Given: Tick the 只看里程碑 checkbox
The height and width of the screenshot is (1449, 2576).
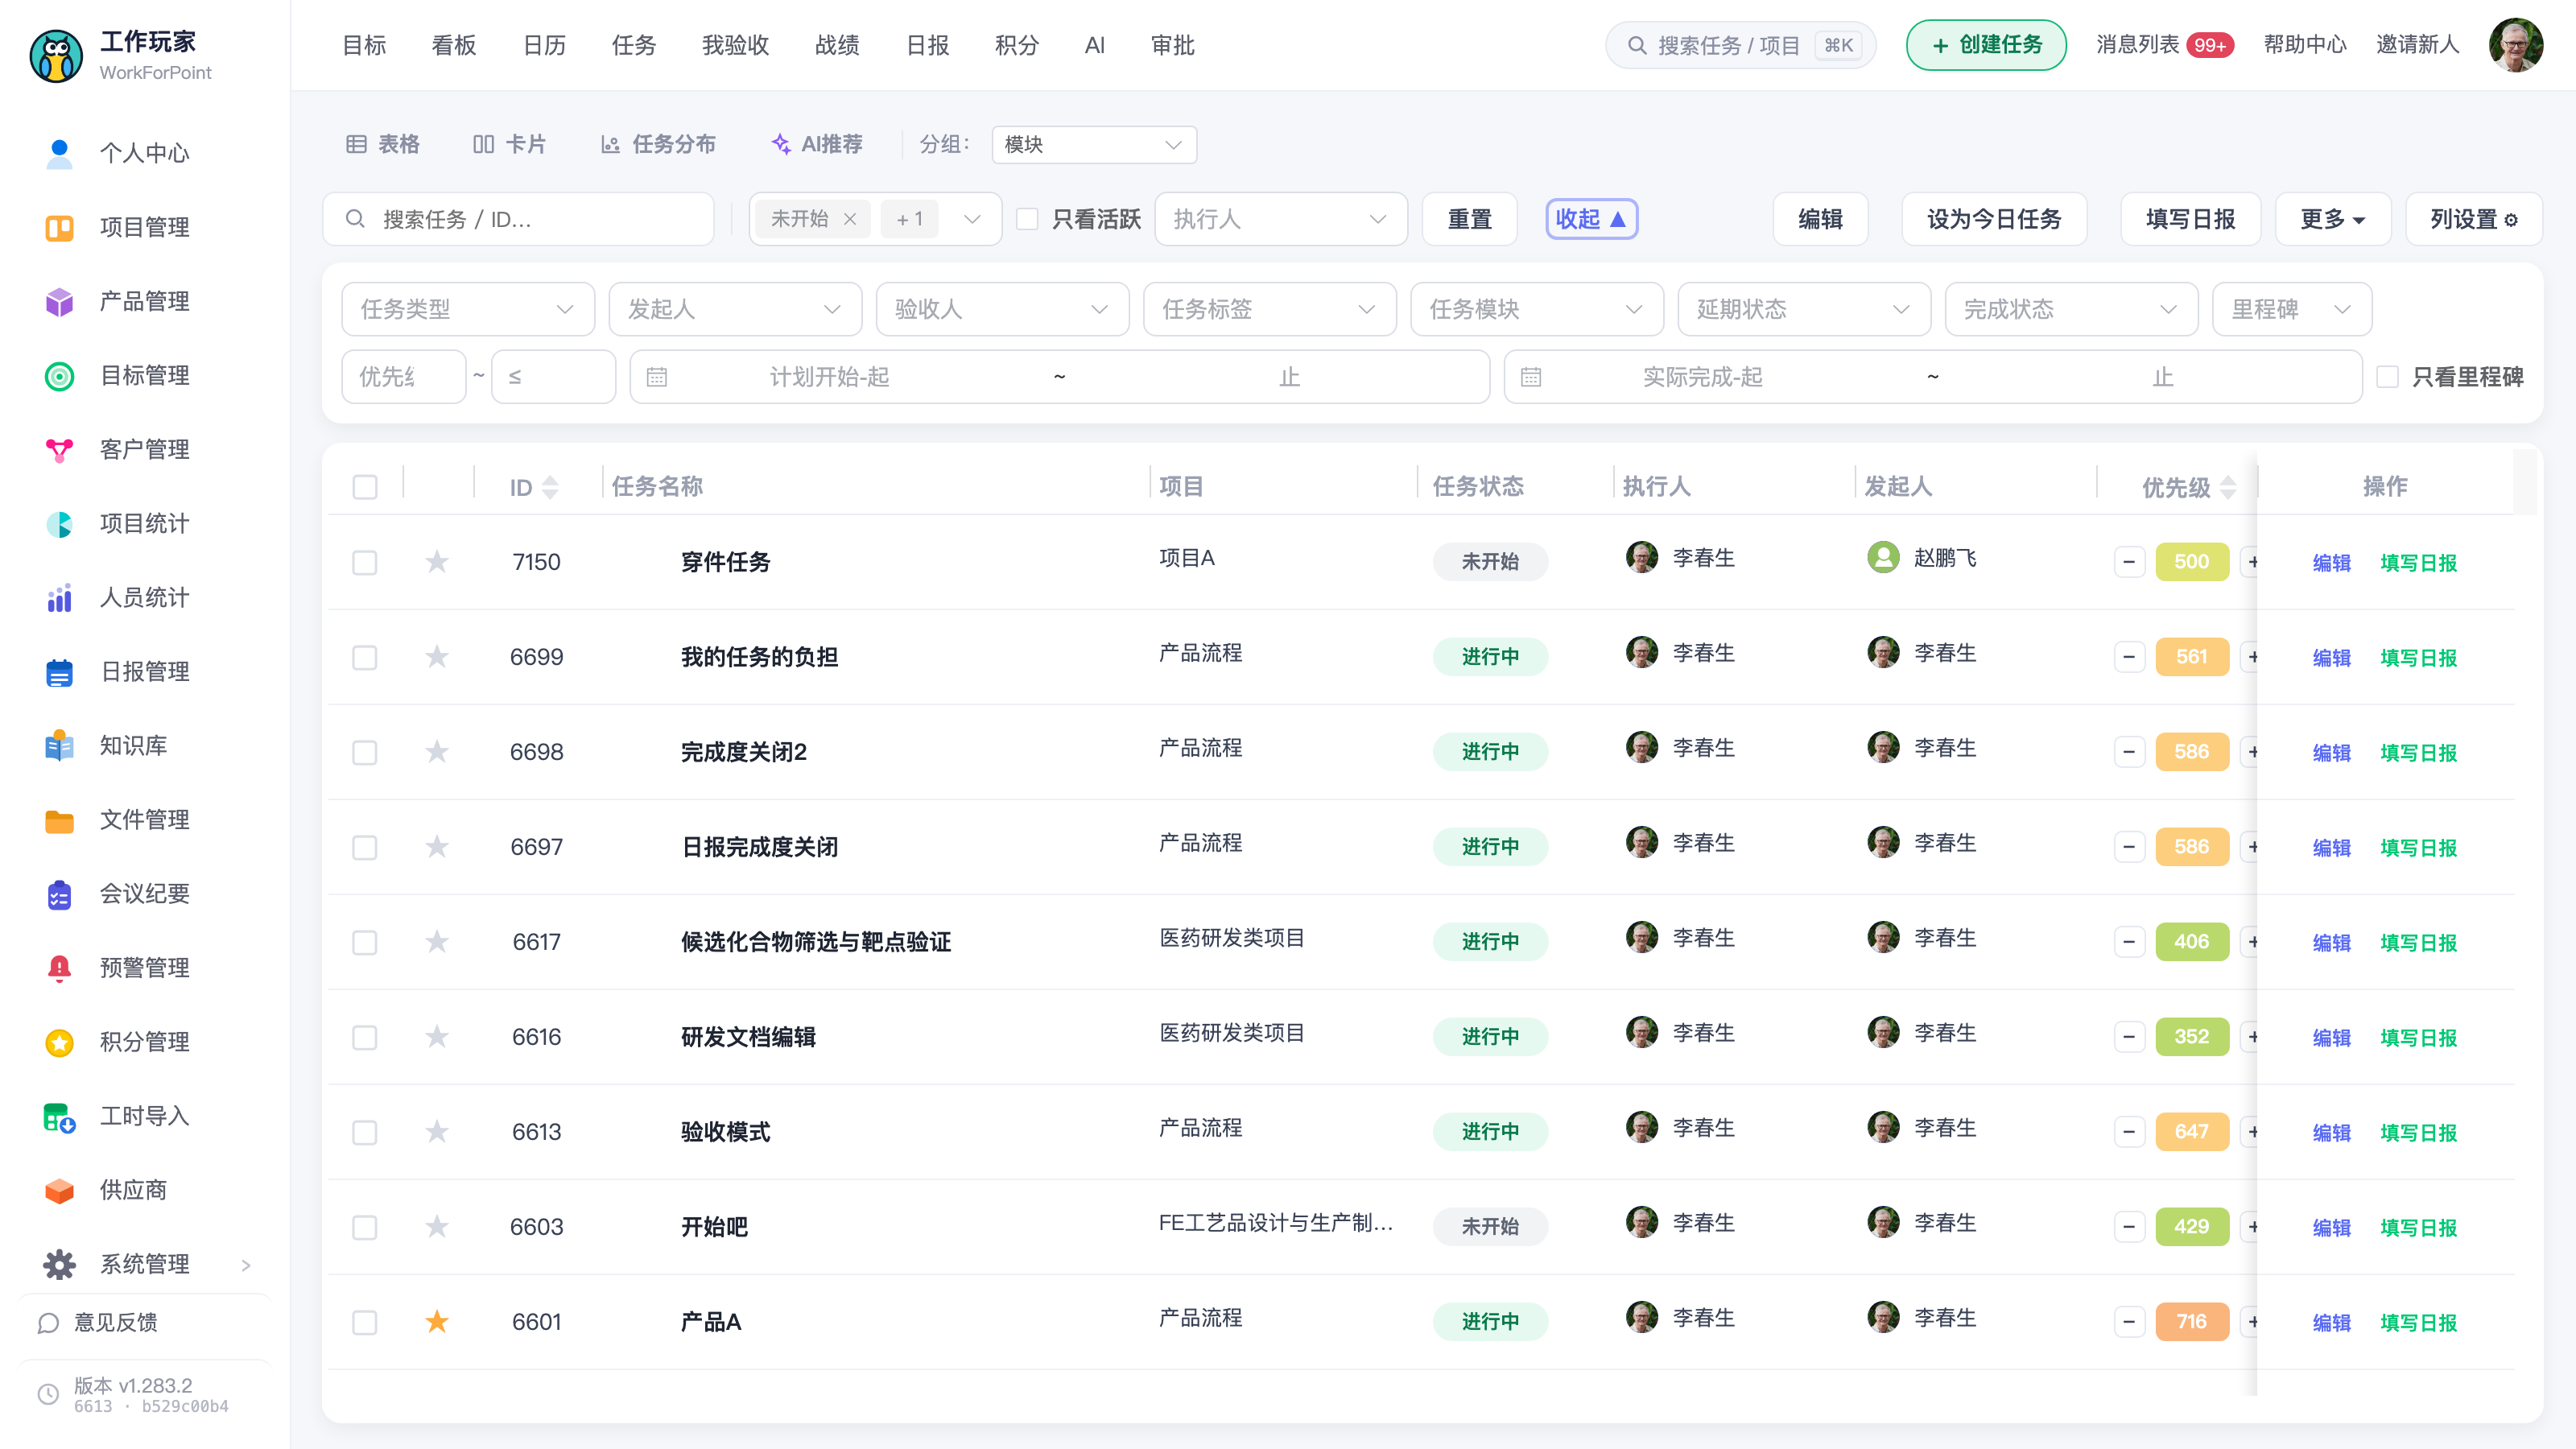Looking at the screenshot, I should coord(2387,377).
